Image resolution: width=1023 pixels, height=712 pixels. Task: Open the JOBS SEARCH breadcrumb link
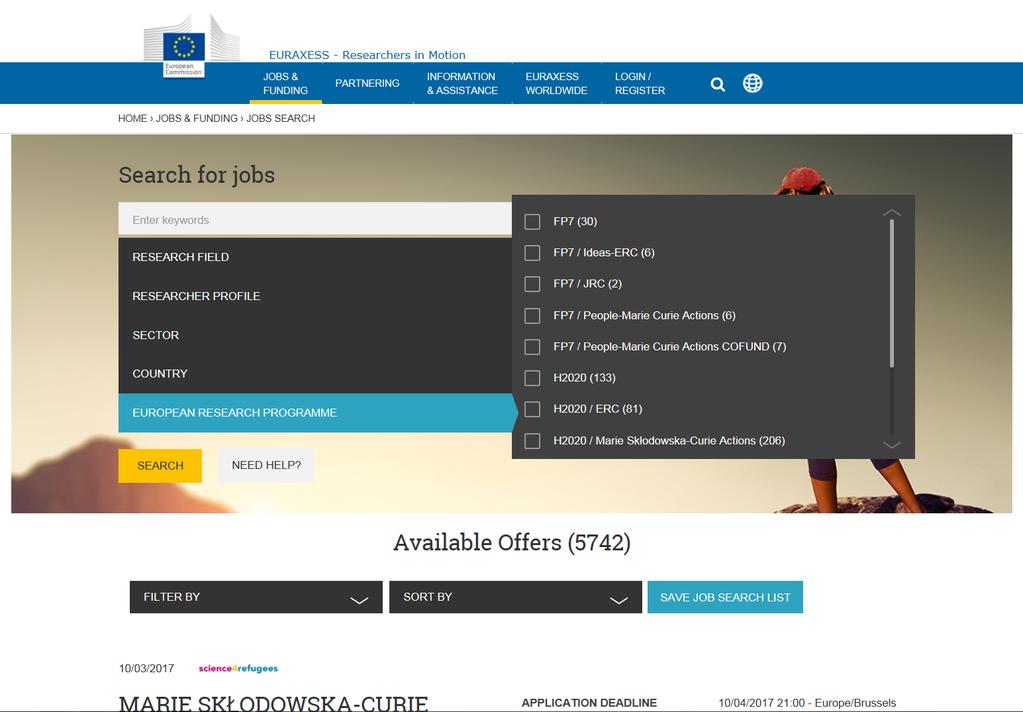click(x=281, y=118)
